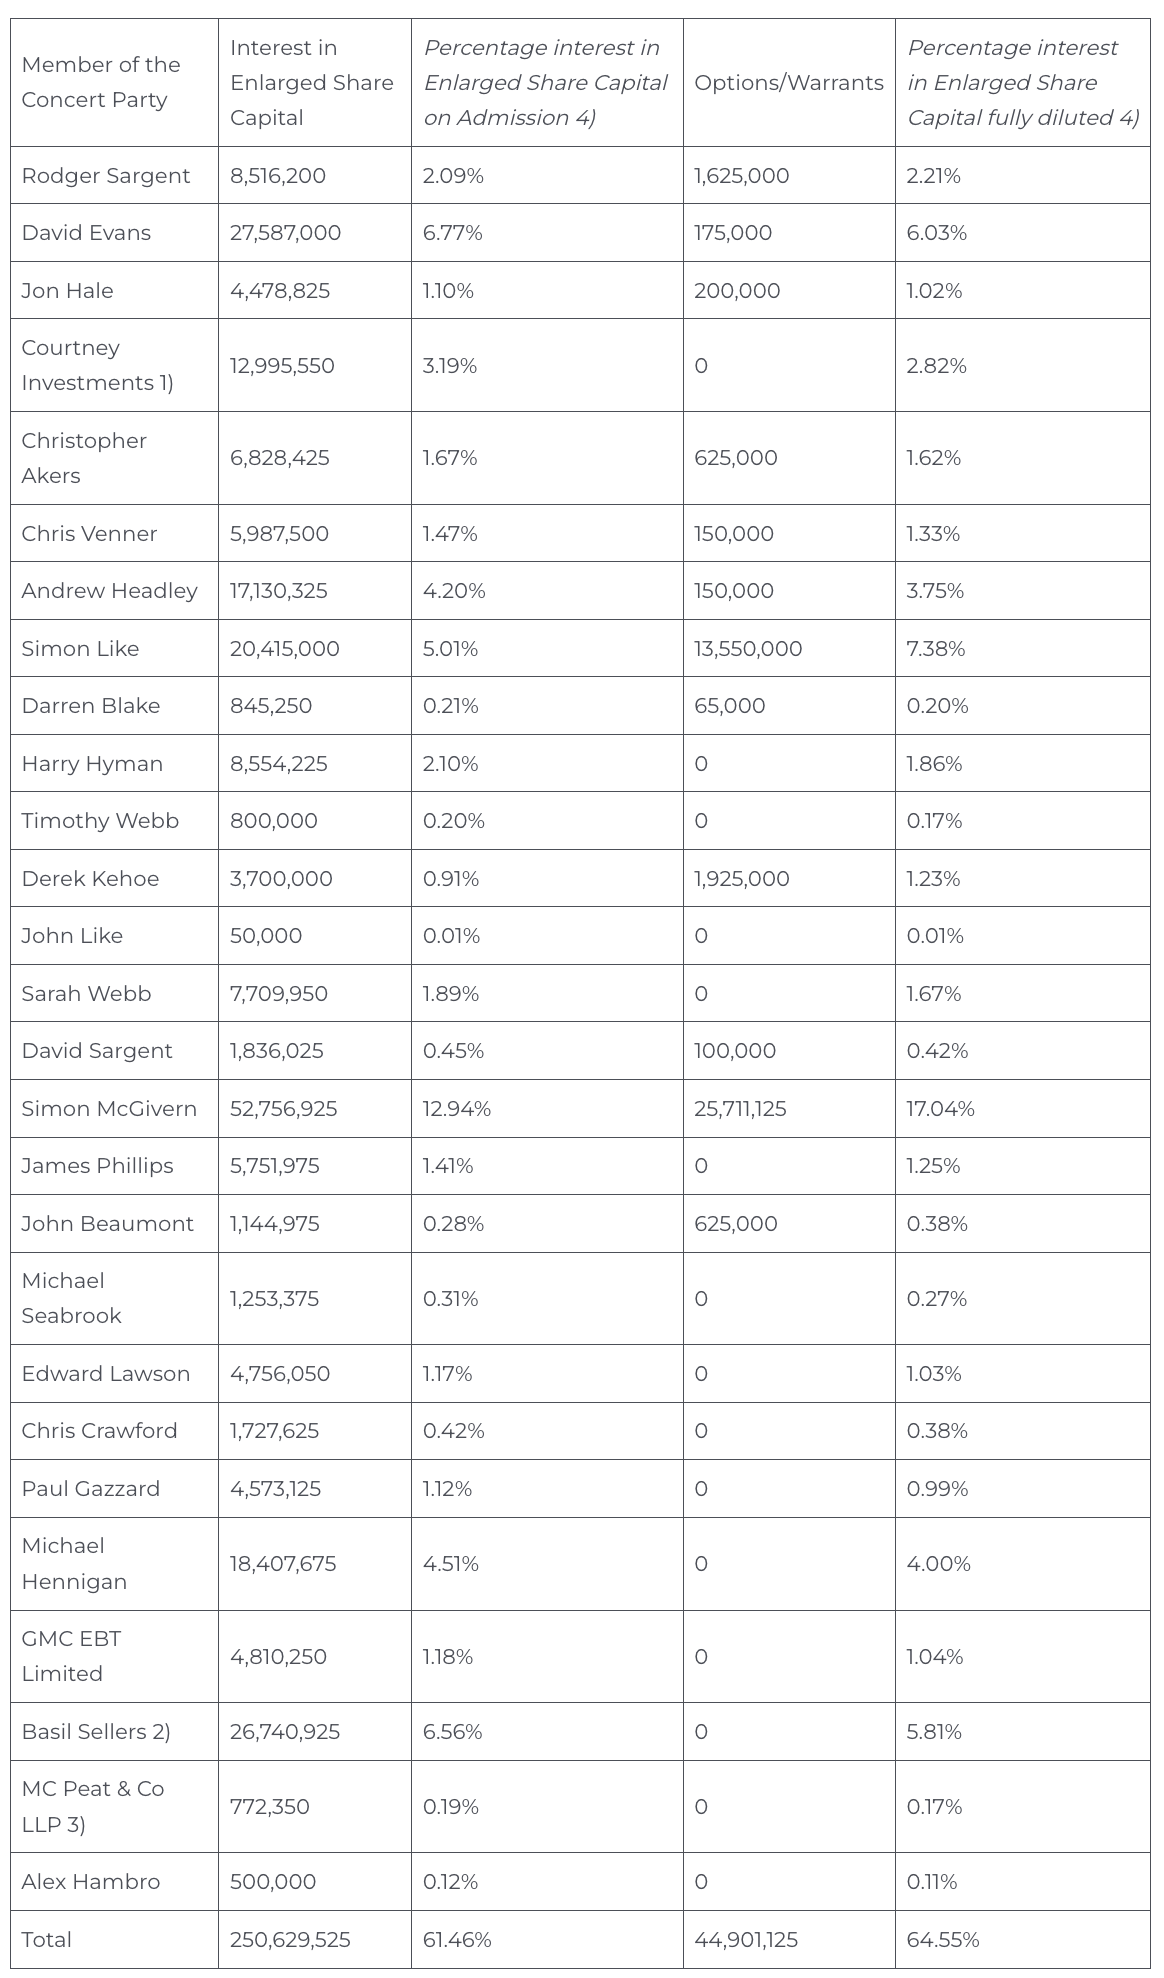Click Simon Like's 13,550,000 options value
Image resolution: width=1164 pixels, height=1978 pixels.
tap(747, 649)
